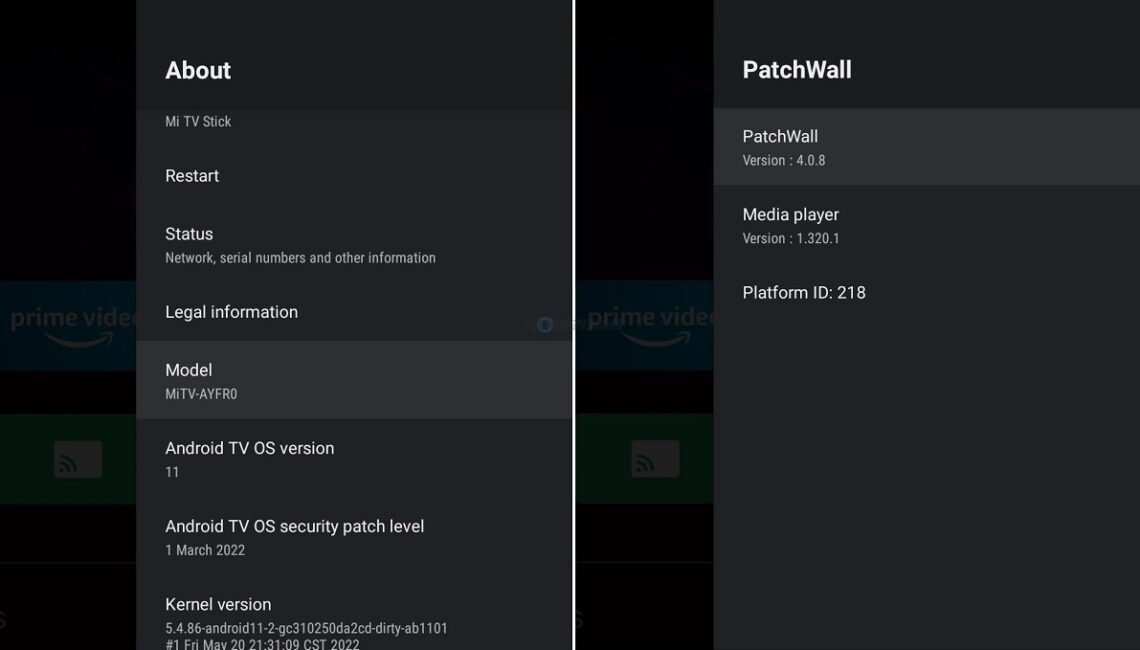
Task: Open prime video tile left of PatchWall panel
Action: [646, 325]
